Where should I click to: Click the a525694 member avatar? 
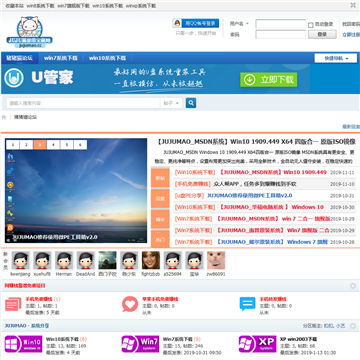(x=173, y=260)
